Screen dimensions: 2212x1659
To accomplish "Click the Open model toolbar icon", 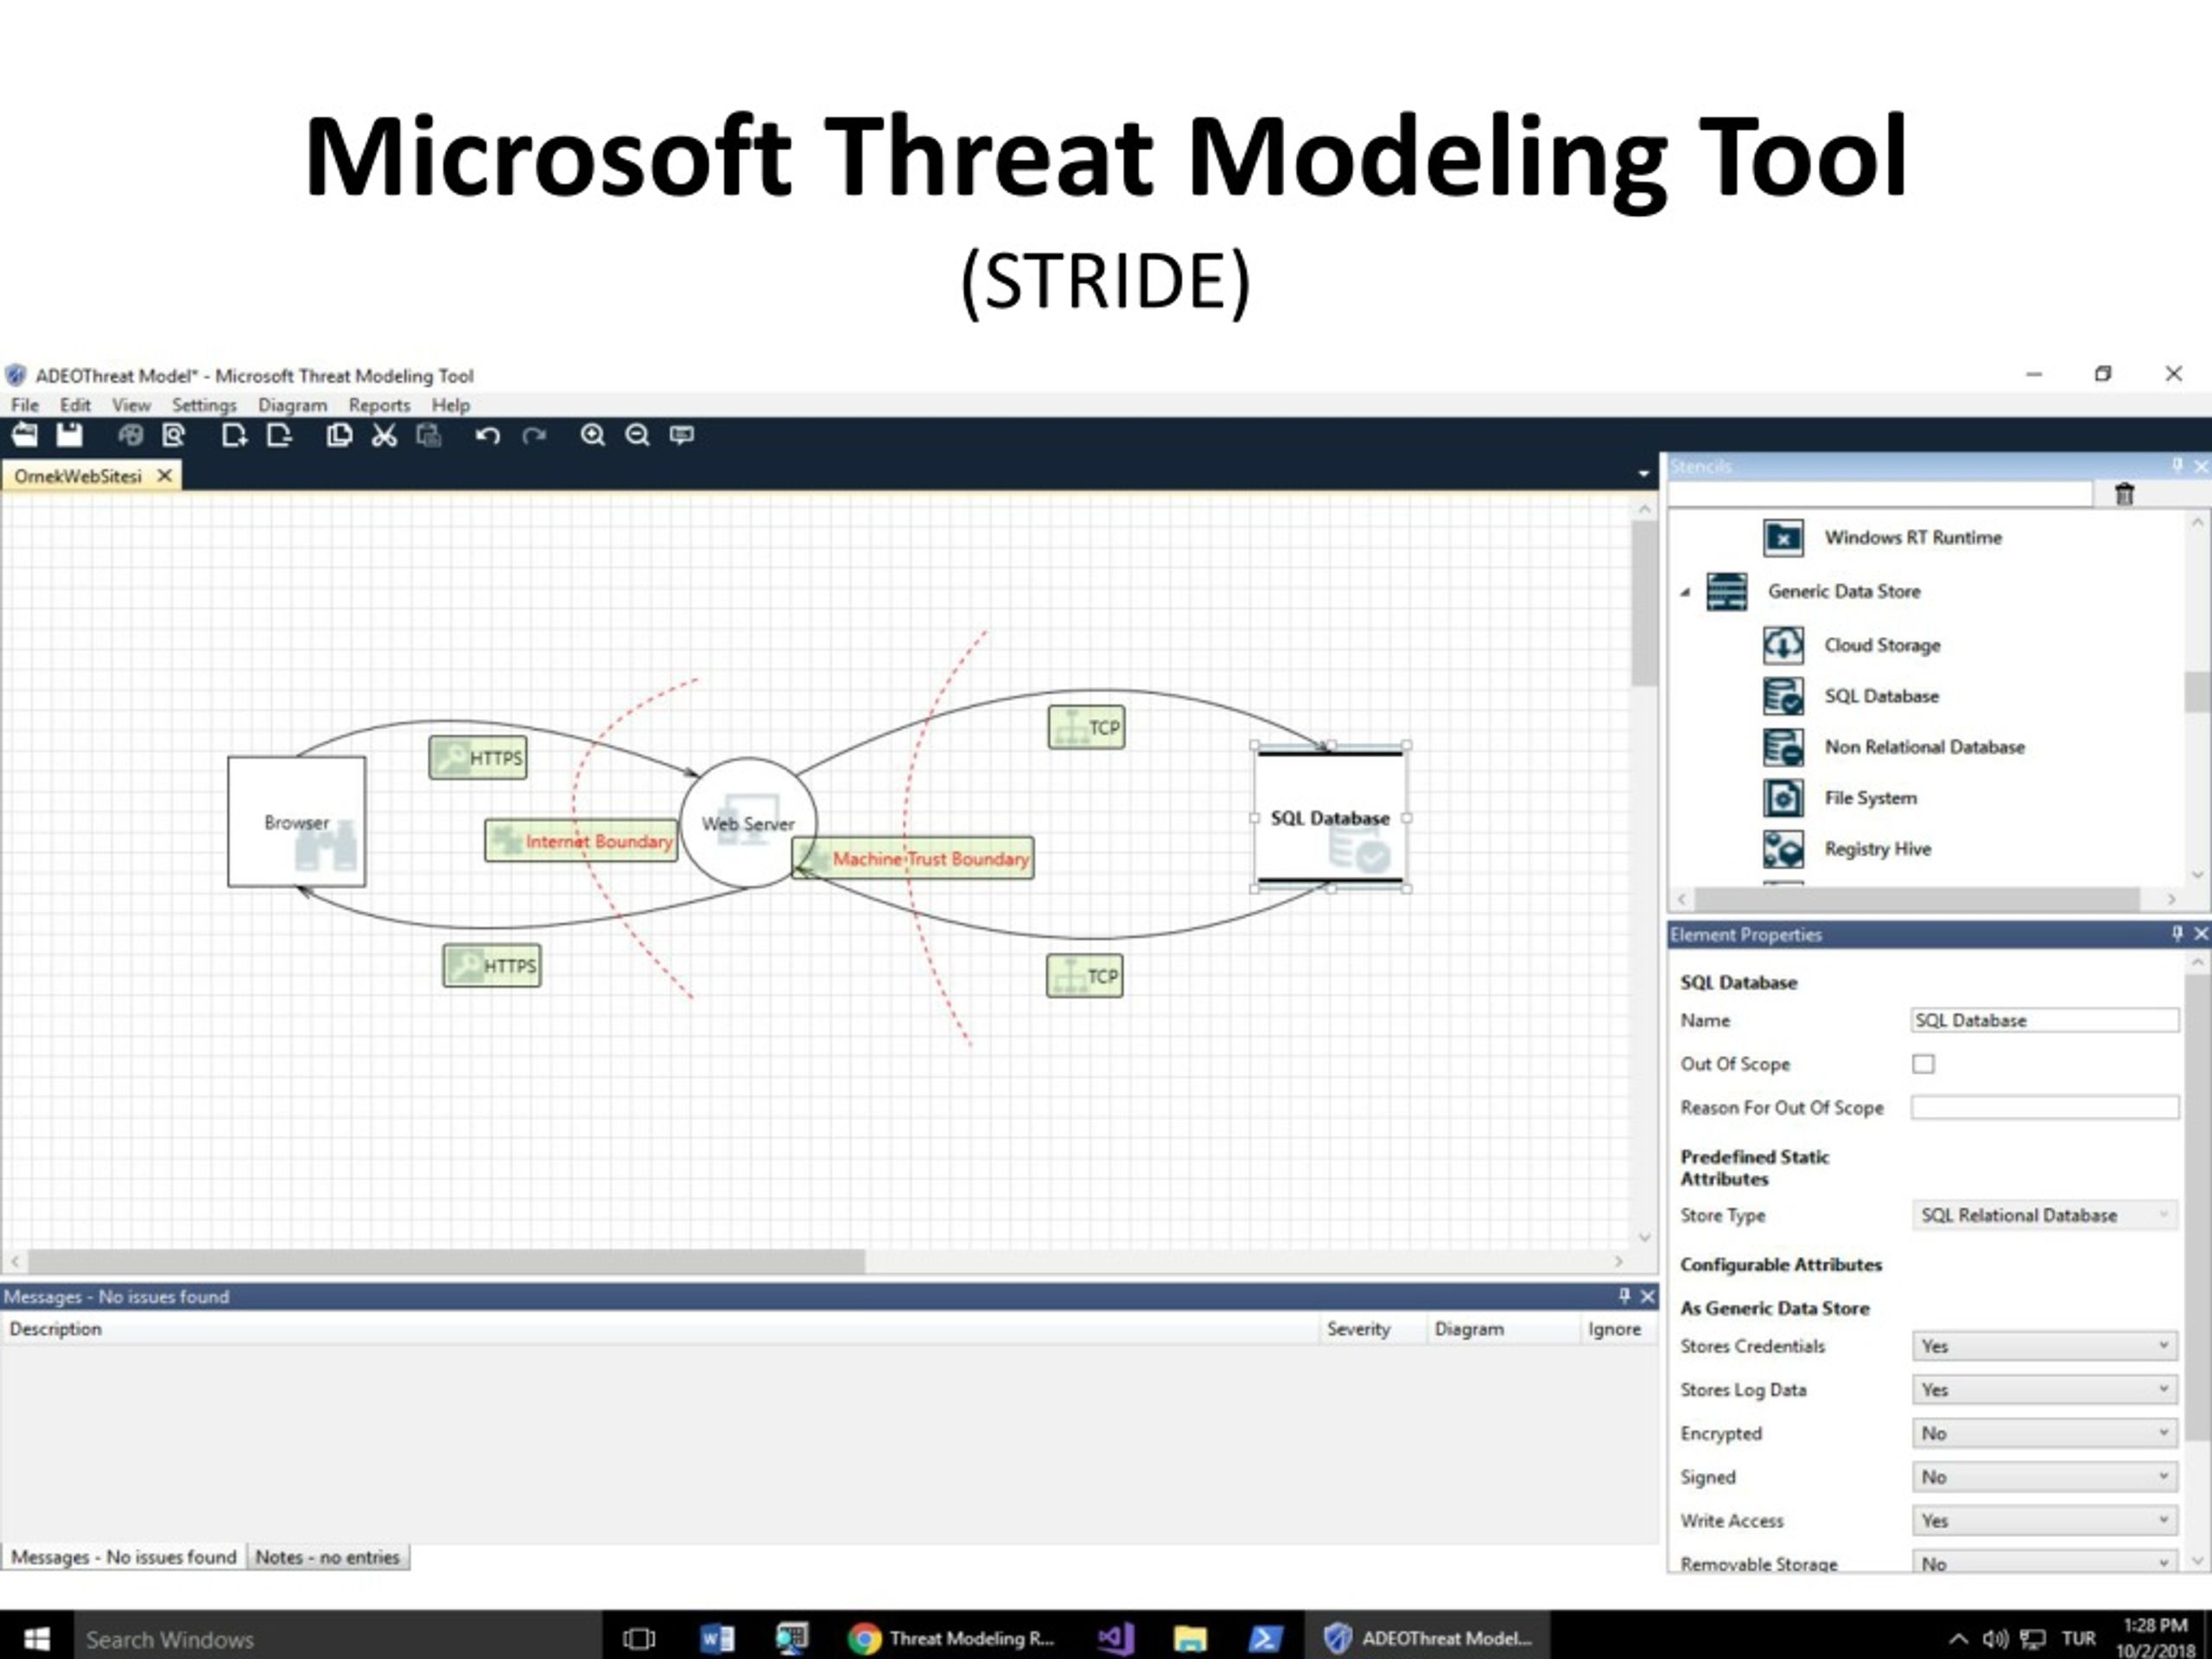I will 24,435.
